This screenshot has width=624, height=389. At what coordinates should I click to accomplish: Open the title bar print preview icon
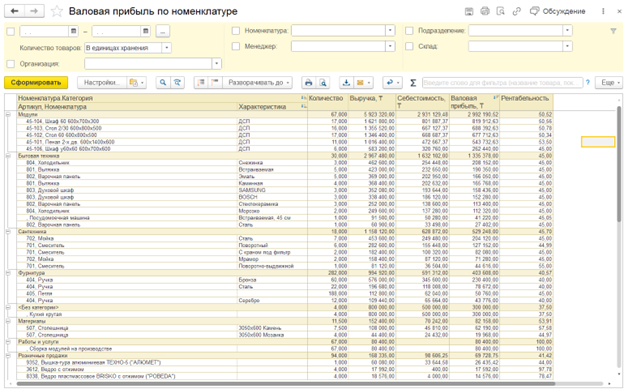[x=501, y=12]
